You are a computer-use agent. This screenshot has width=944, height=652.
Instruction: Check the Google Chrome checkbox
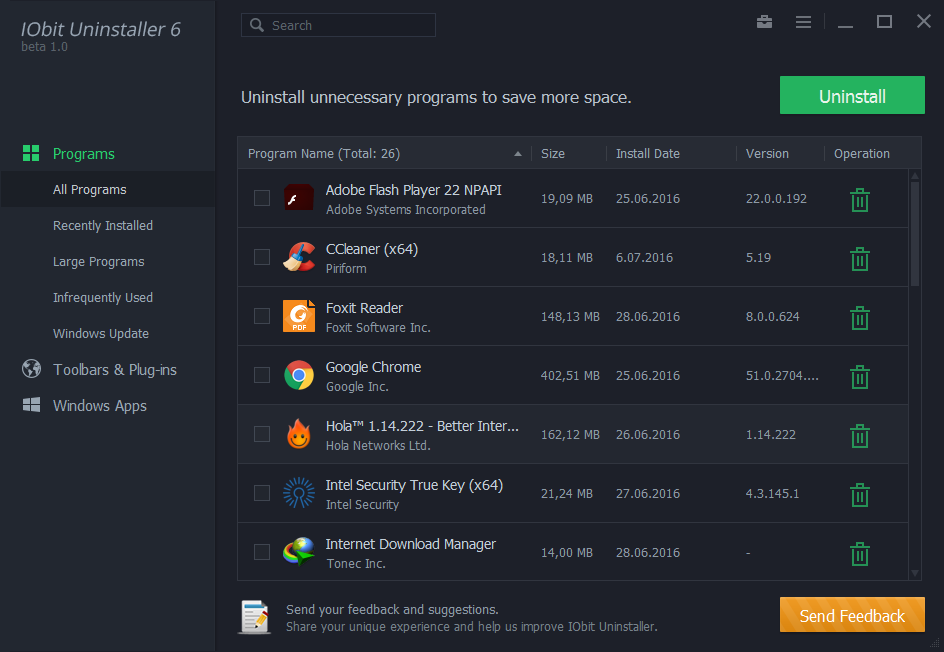tap(262, 375)
